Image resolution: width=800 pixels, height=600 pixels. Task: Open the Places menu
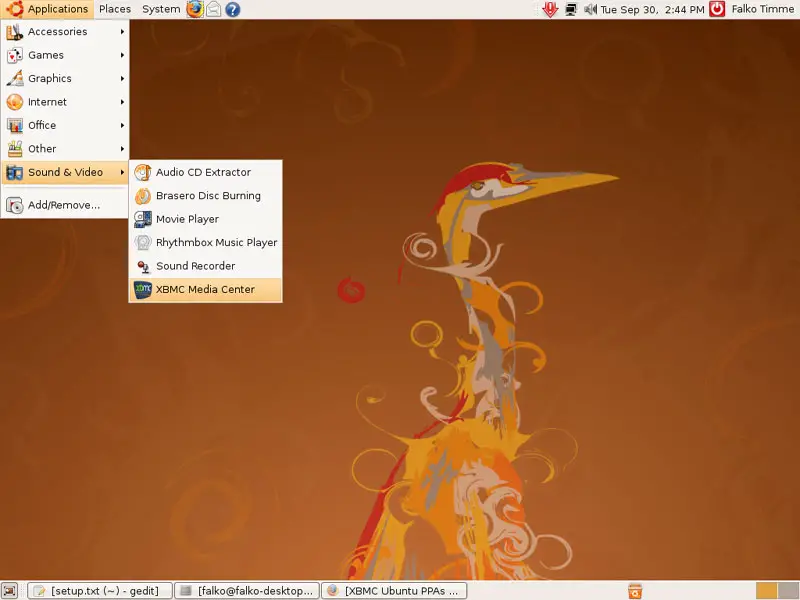[x=115, y=9]
